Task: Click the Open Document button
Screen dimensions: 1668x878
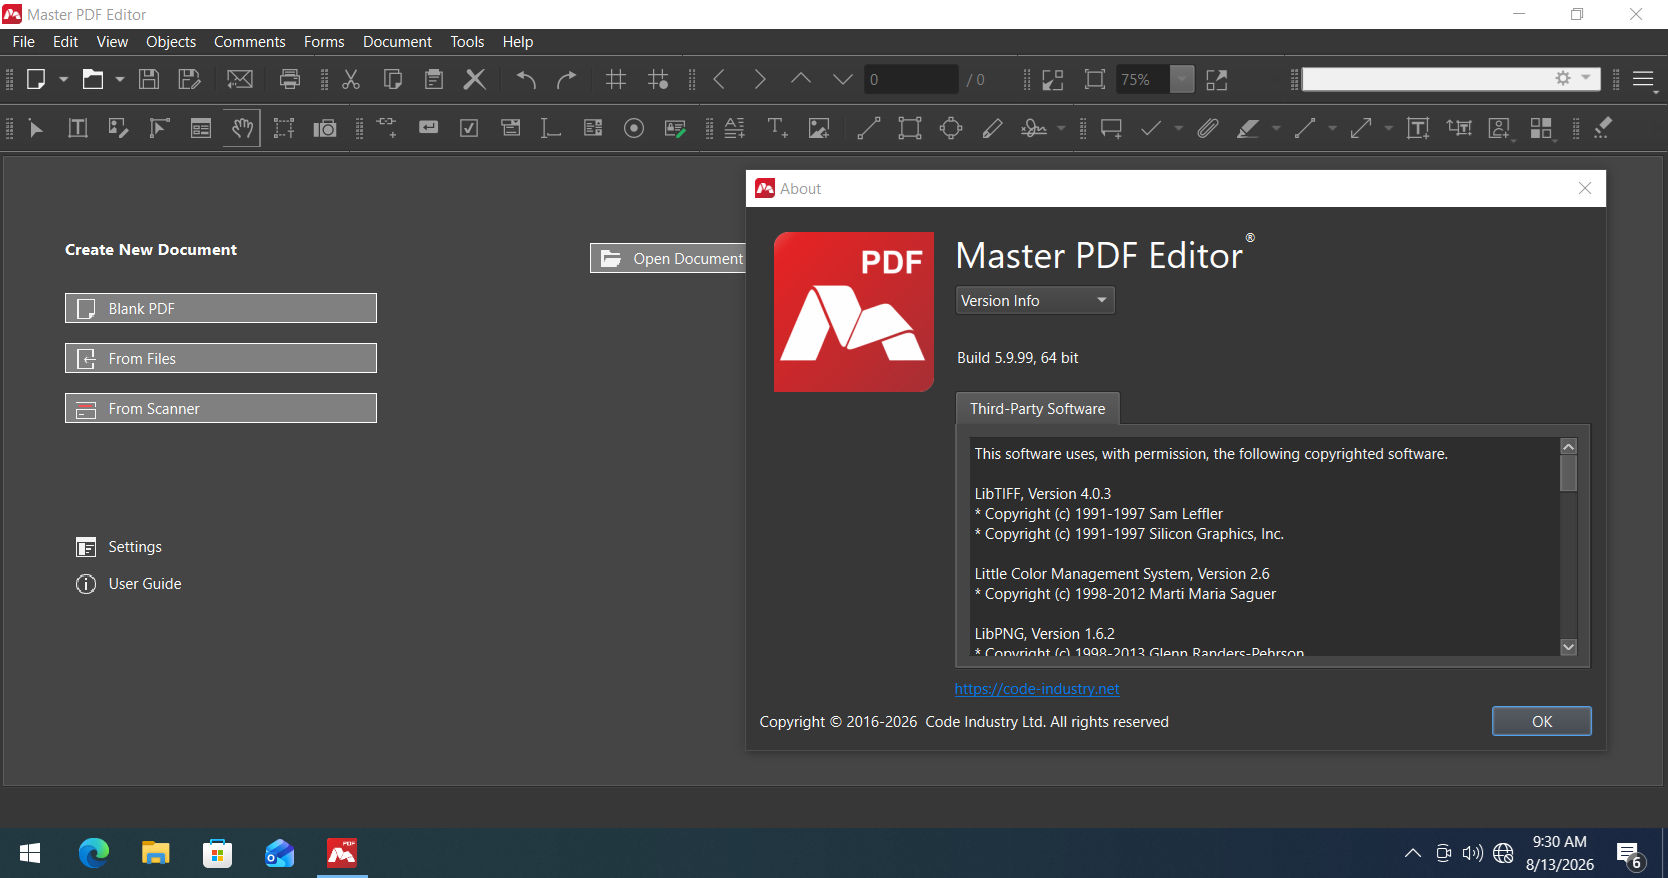Action: [668, 258]
